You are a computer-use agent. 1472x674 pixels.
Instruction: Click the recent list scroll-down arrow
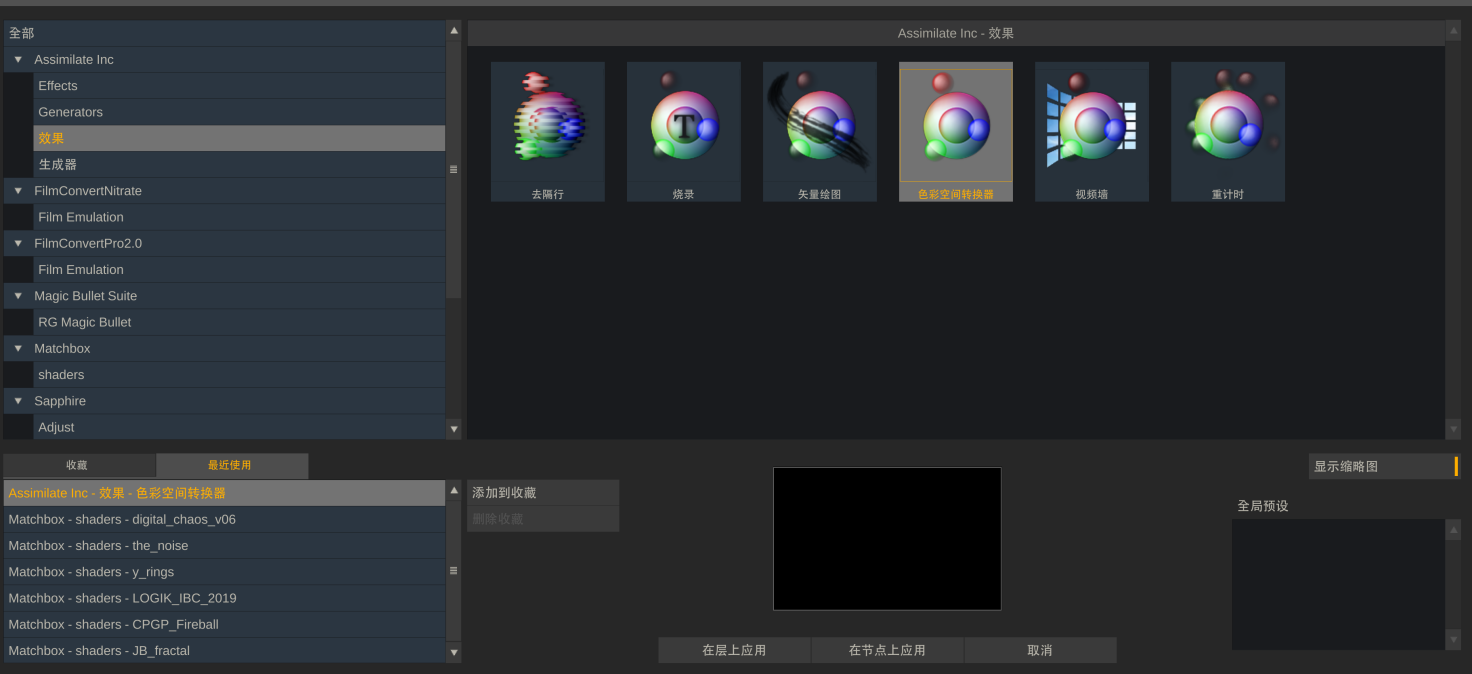point(454,652)
